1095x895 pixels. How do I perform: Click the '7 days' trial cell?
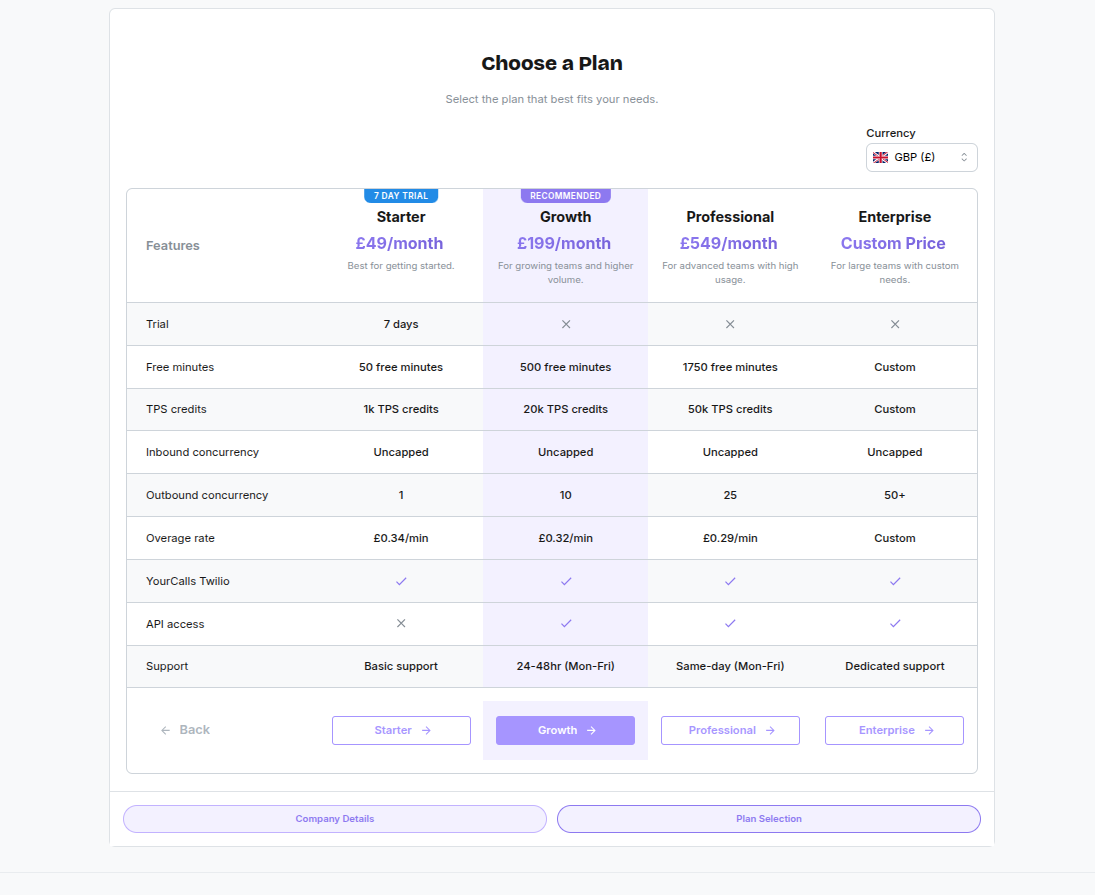pos(401,324)
